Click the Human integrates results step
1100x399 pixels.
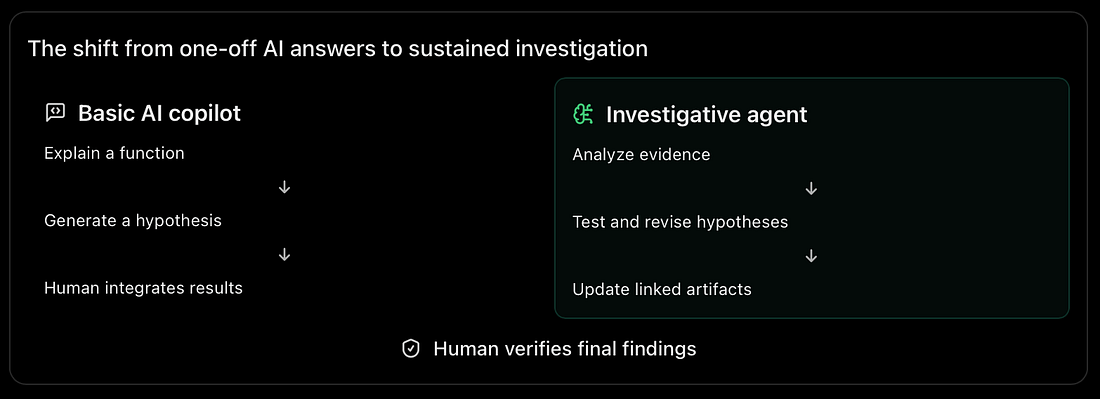click(x=143, y=288)
